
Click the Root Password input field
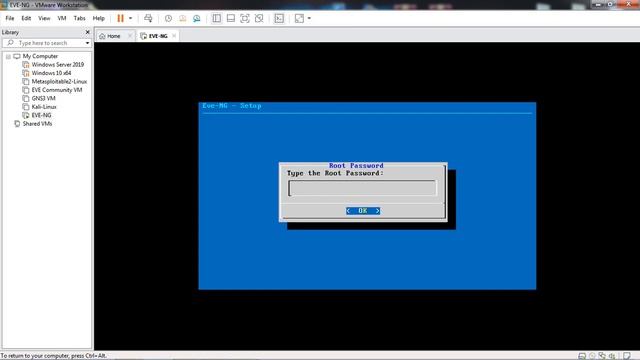tap(362, 188)
